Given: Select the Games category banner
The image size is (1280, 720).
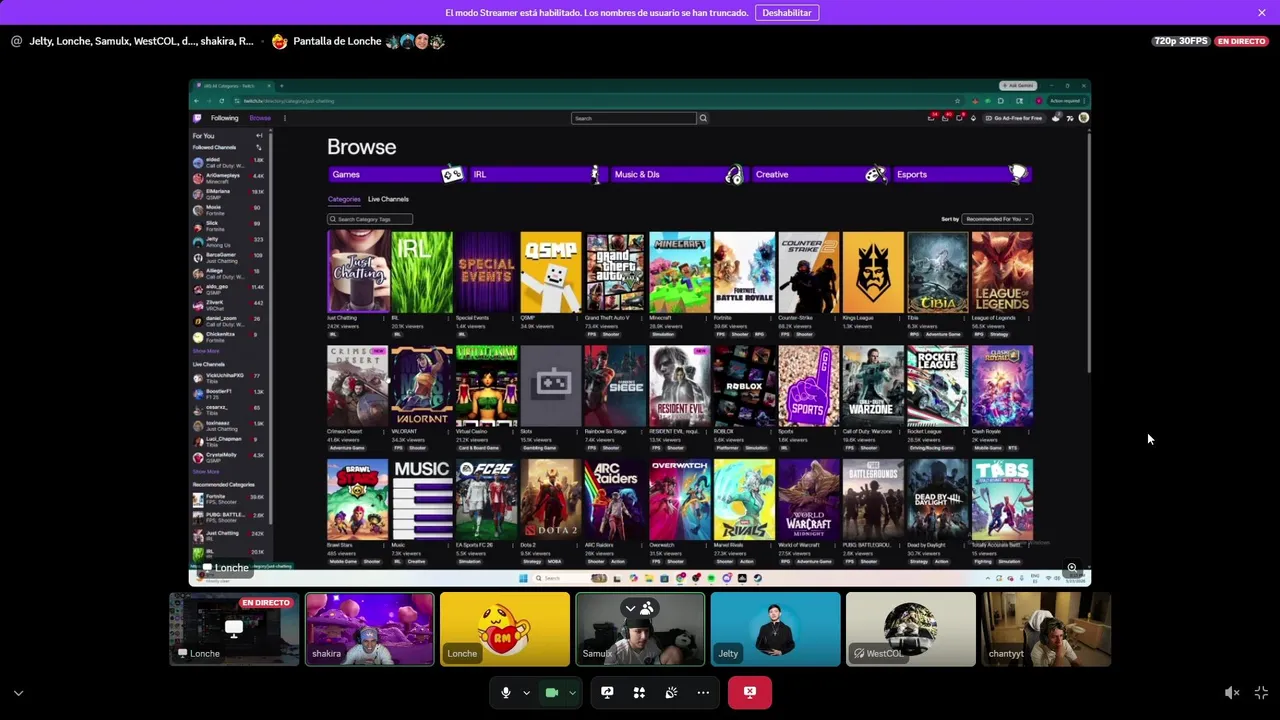Looking at the screenshot, I should pyautogui.click(x=397, y=174).
